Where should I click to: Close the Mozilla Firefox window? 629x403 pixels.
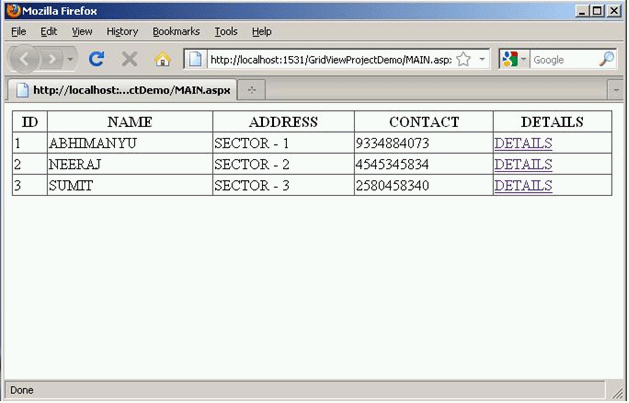point(614,11)
